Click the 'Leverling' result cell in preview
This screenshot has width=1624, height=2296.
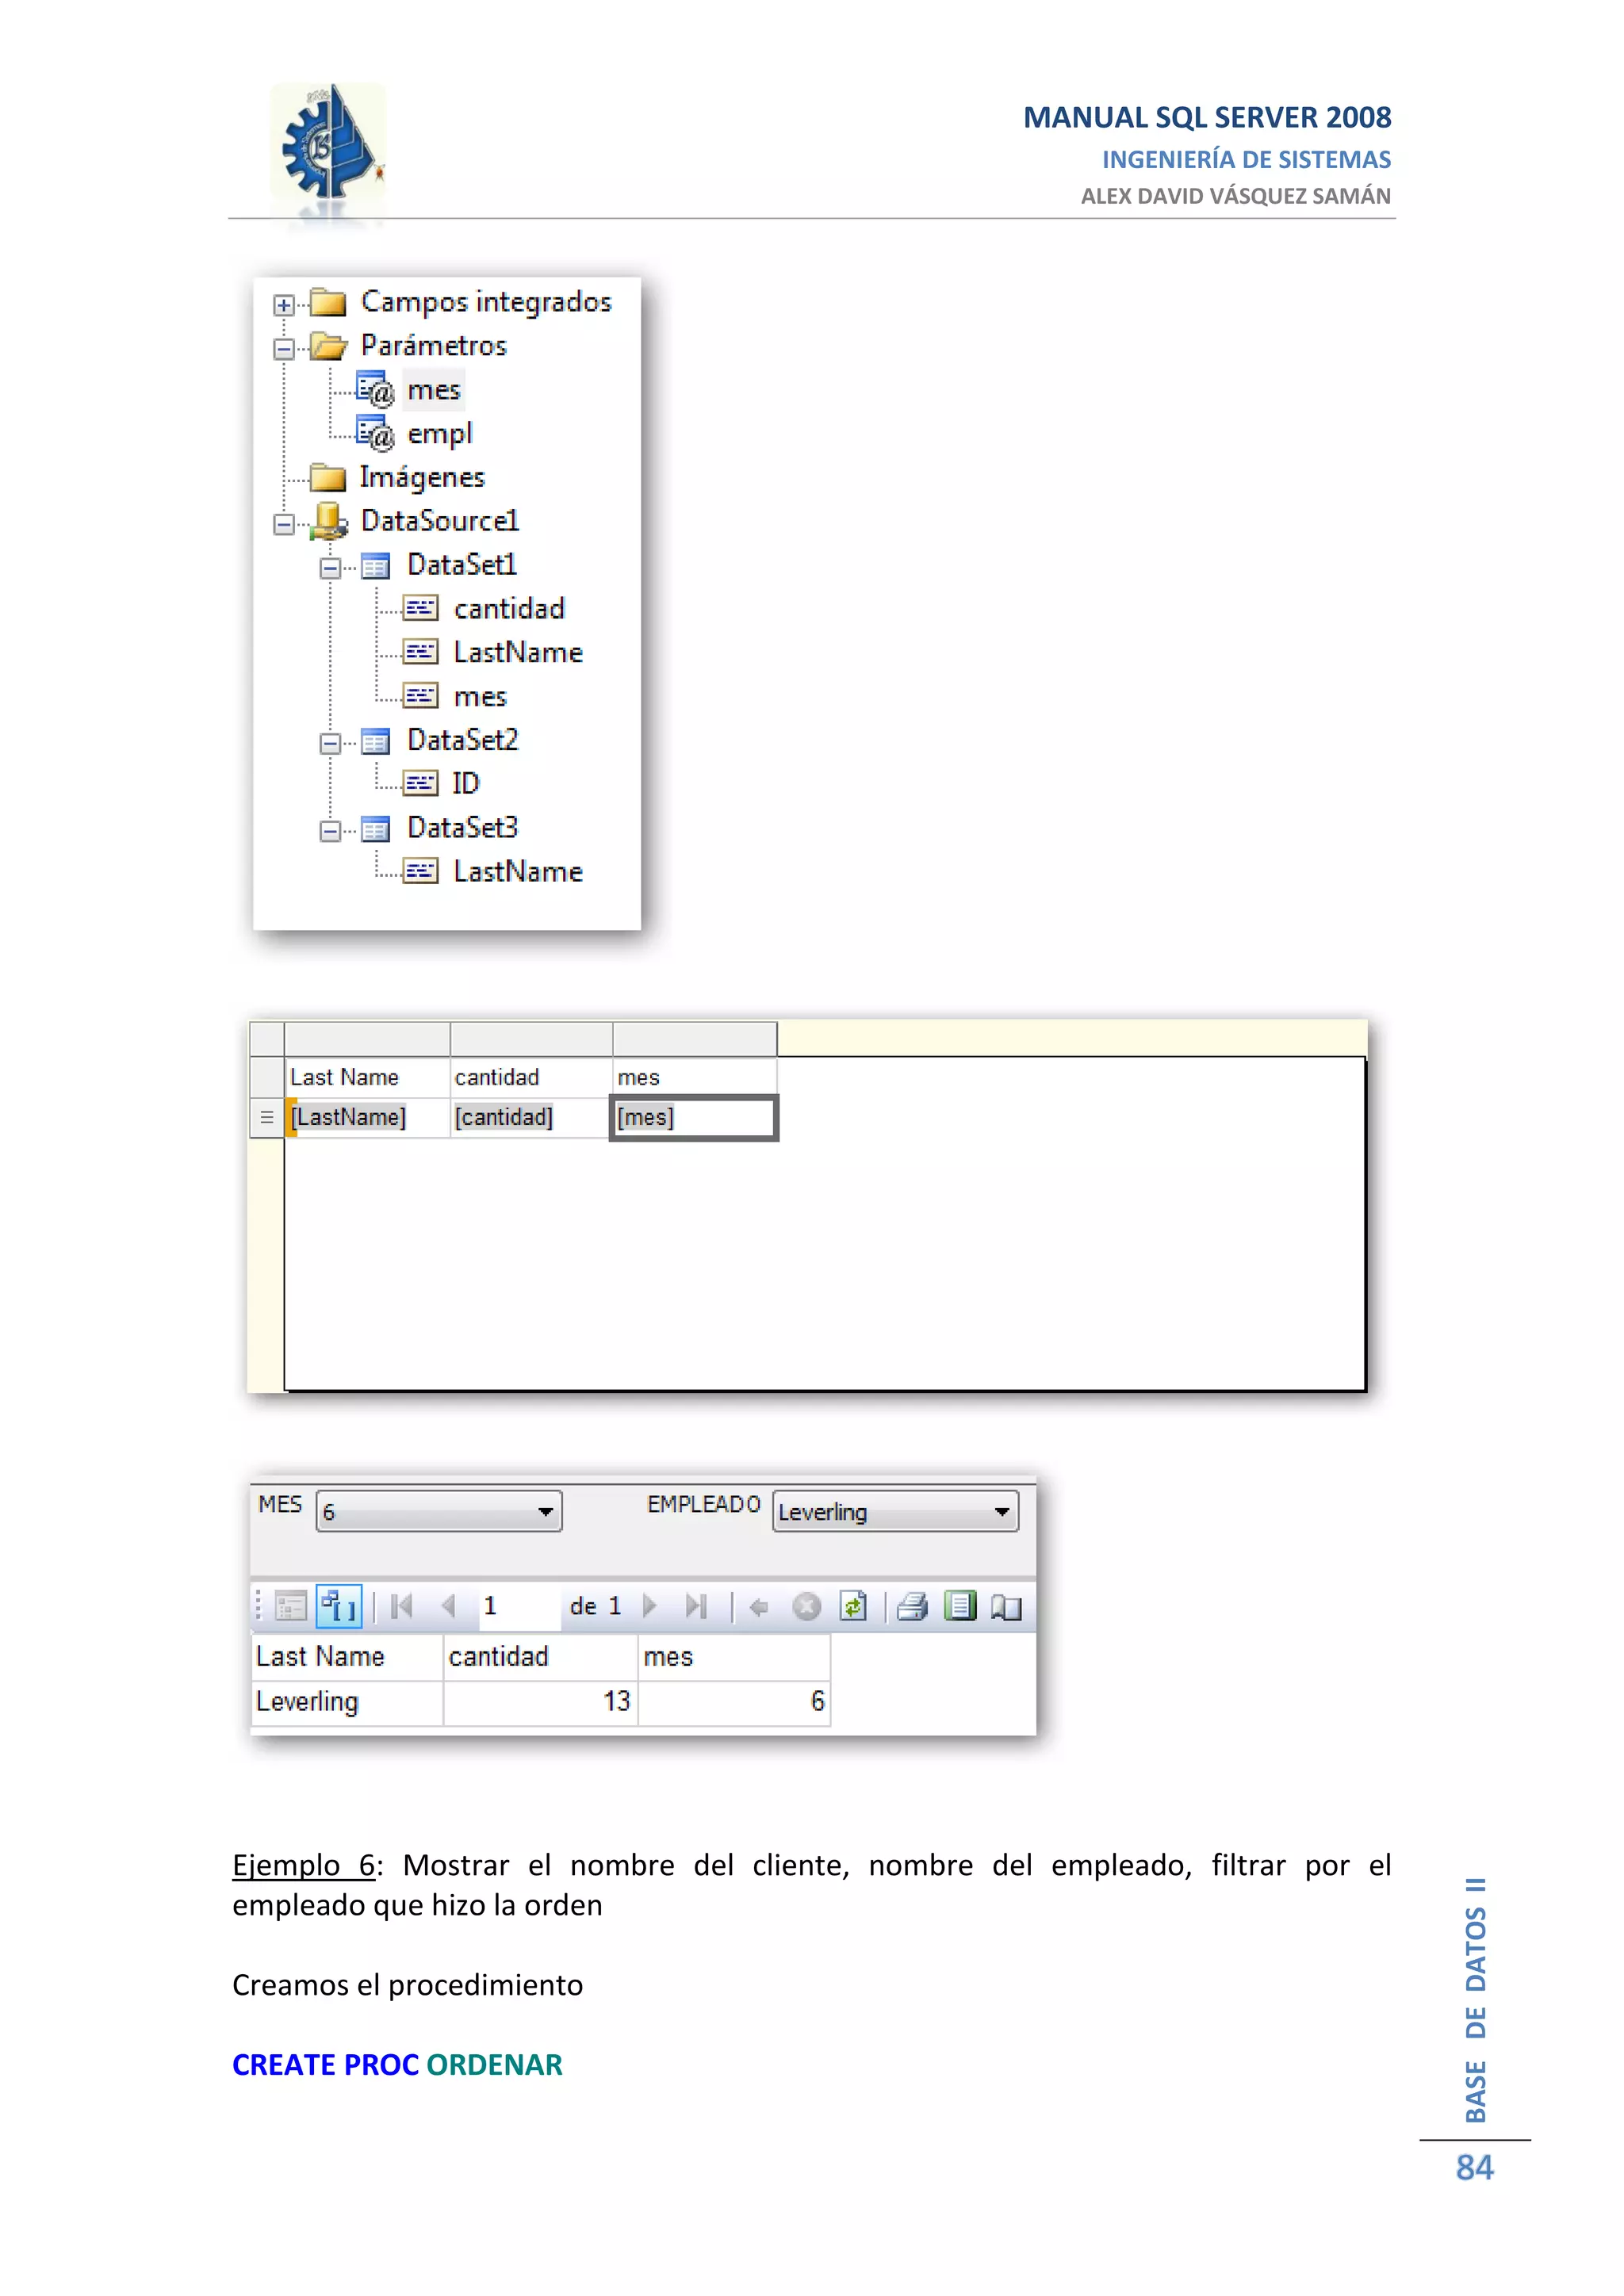coord(347,1702)
